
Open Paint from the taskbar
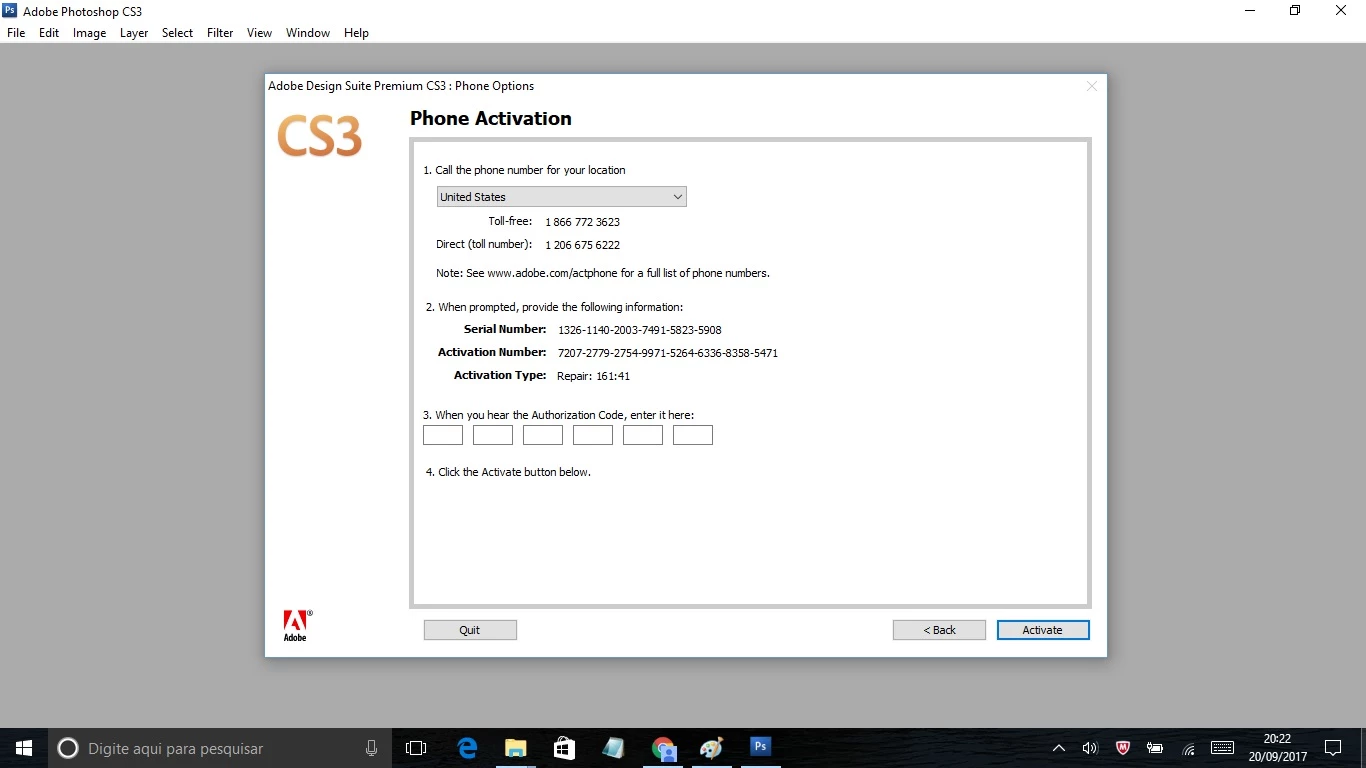[711, 748]
